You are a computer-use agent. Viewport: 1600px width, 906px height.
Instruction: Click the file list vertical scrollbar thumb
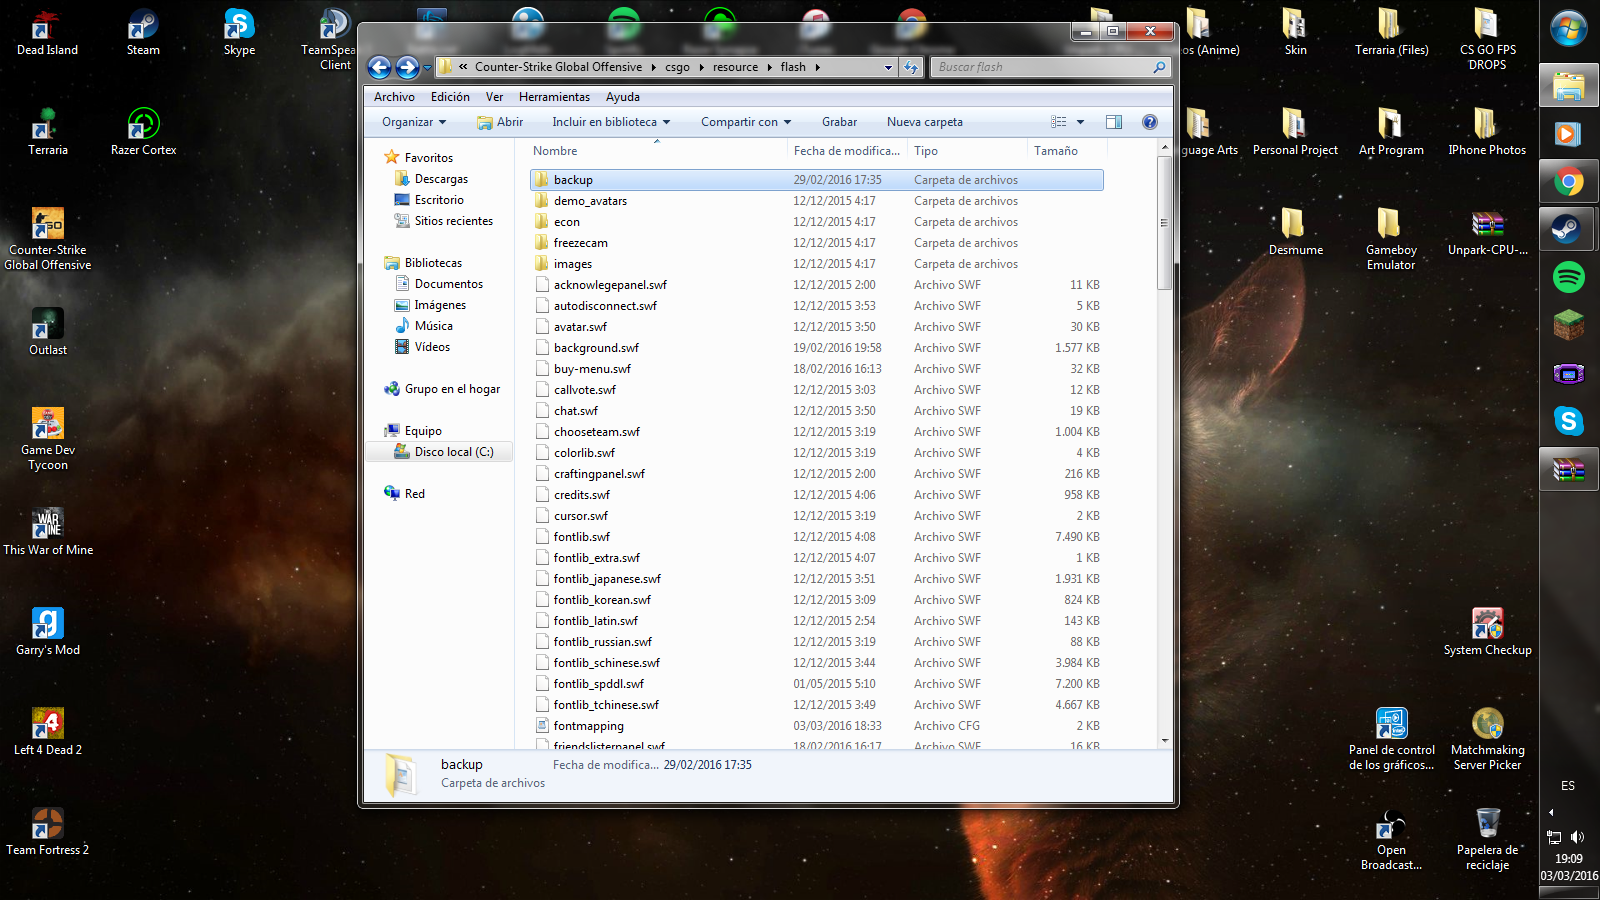point(1164,222)
